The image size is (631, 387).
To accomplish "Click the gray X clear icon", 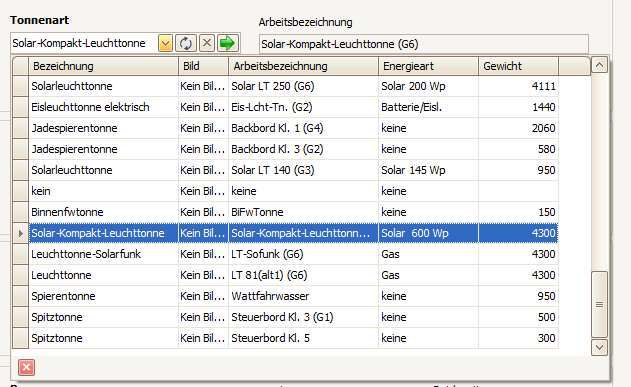I will tap(207, 43).
